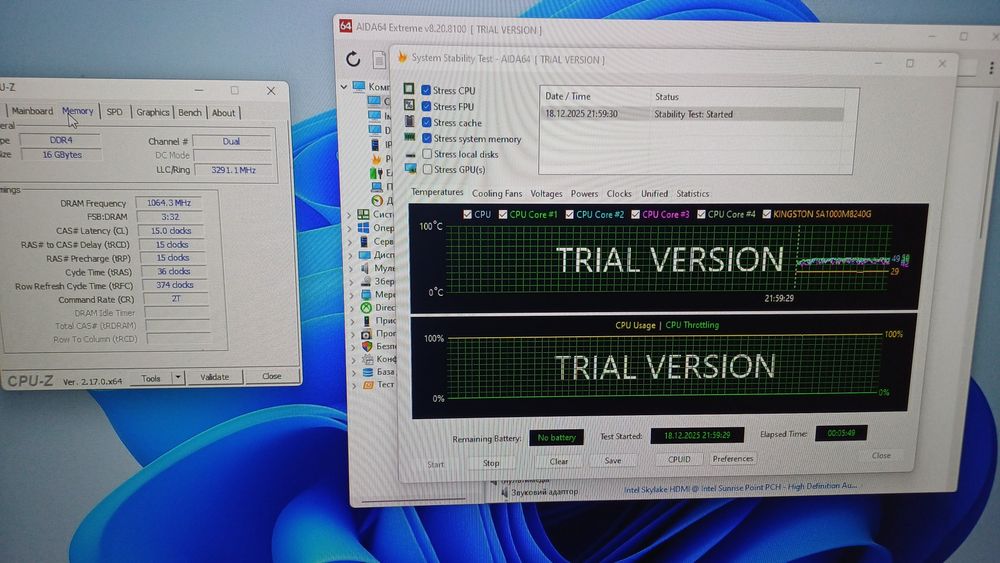The height and width of the screenshot is (563, 1000).
Task: Click the Unified tab
Action: pos(654,193)
